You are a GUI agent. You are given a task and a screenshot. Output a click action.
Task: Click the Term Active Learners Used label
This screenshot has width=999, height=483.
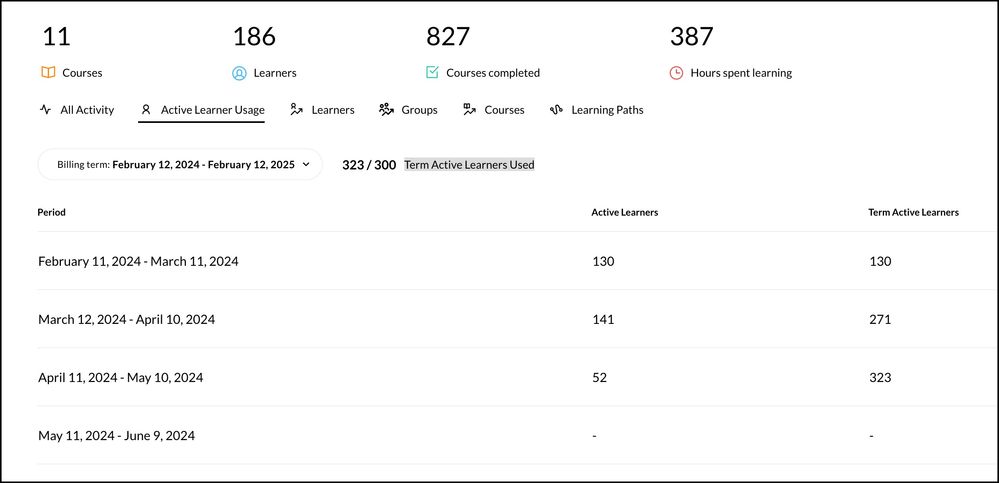click(469, 165)
